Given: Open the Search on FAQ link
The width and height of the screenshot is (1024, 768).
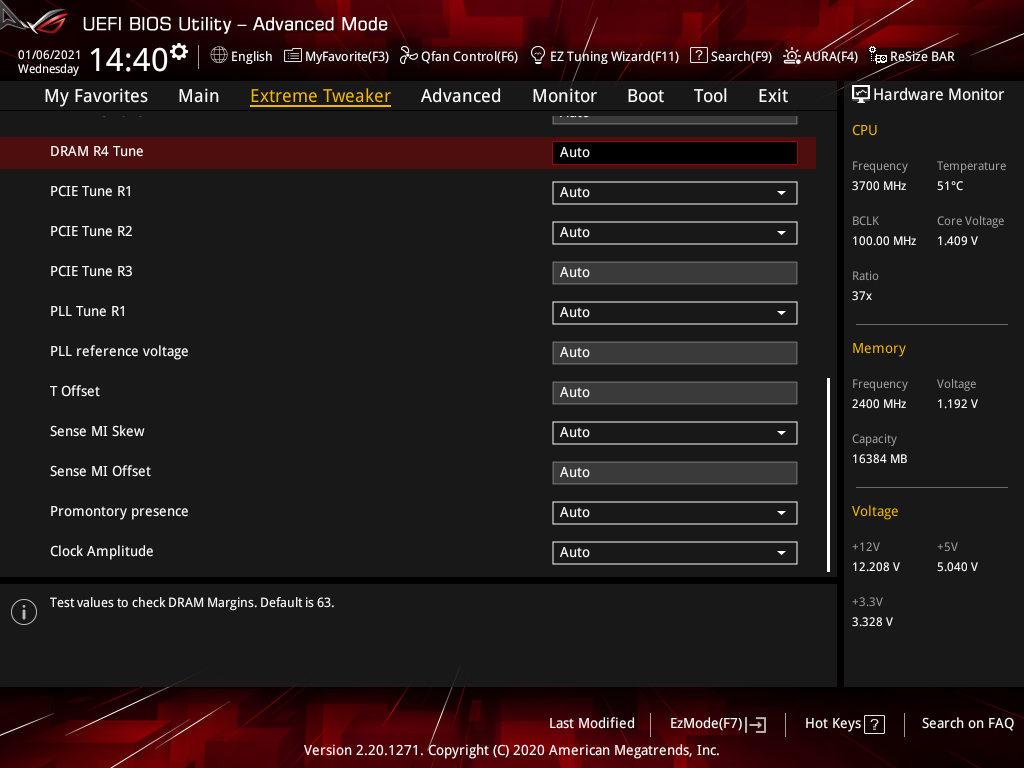Looking at the screenshot, I should pos(967,724).
